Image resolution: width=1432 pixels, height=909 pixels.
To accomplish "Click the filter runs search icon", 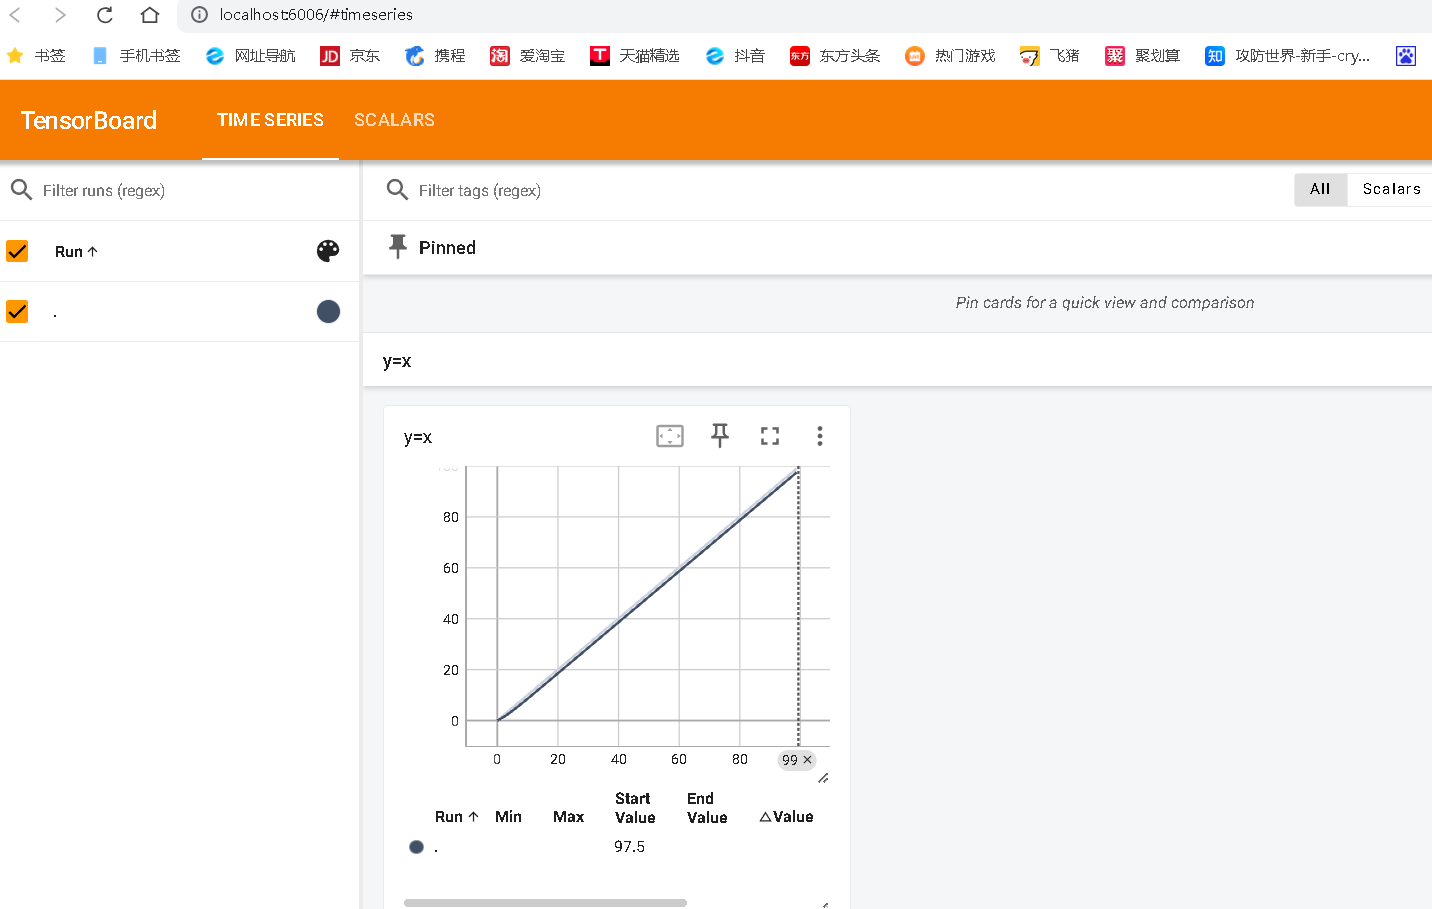I will (21, 190).
